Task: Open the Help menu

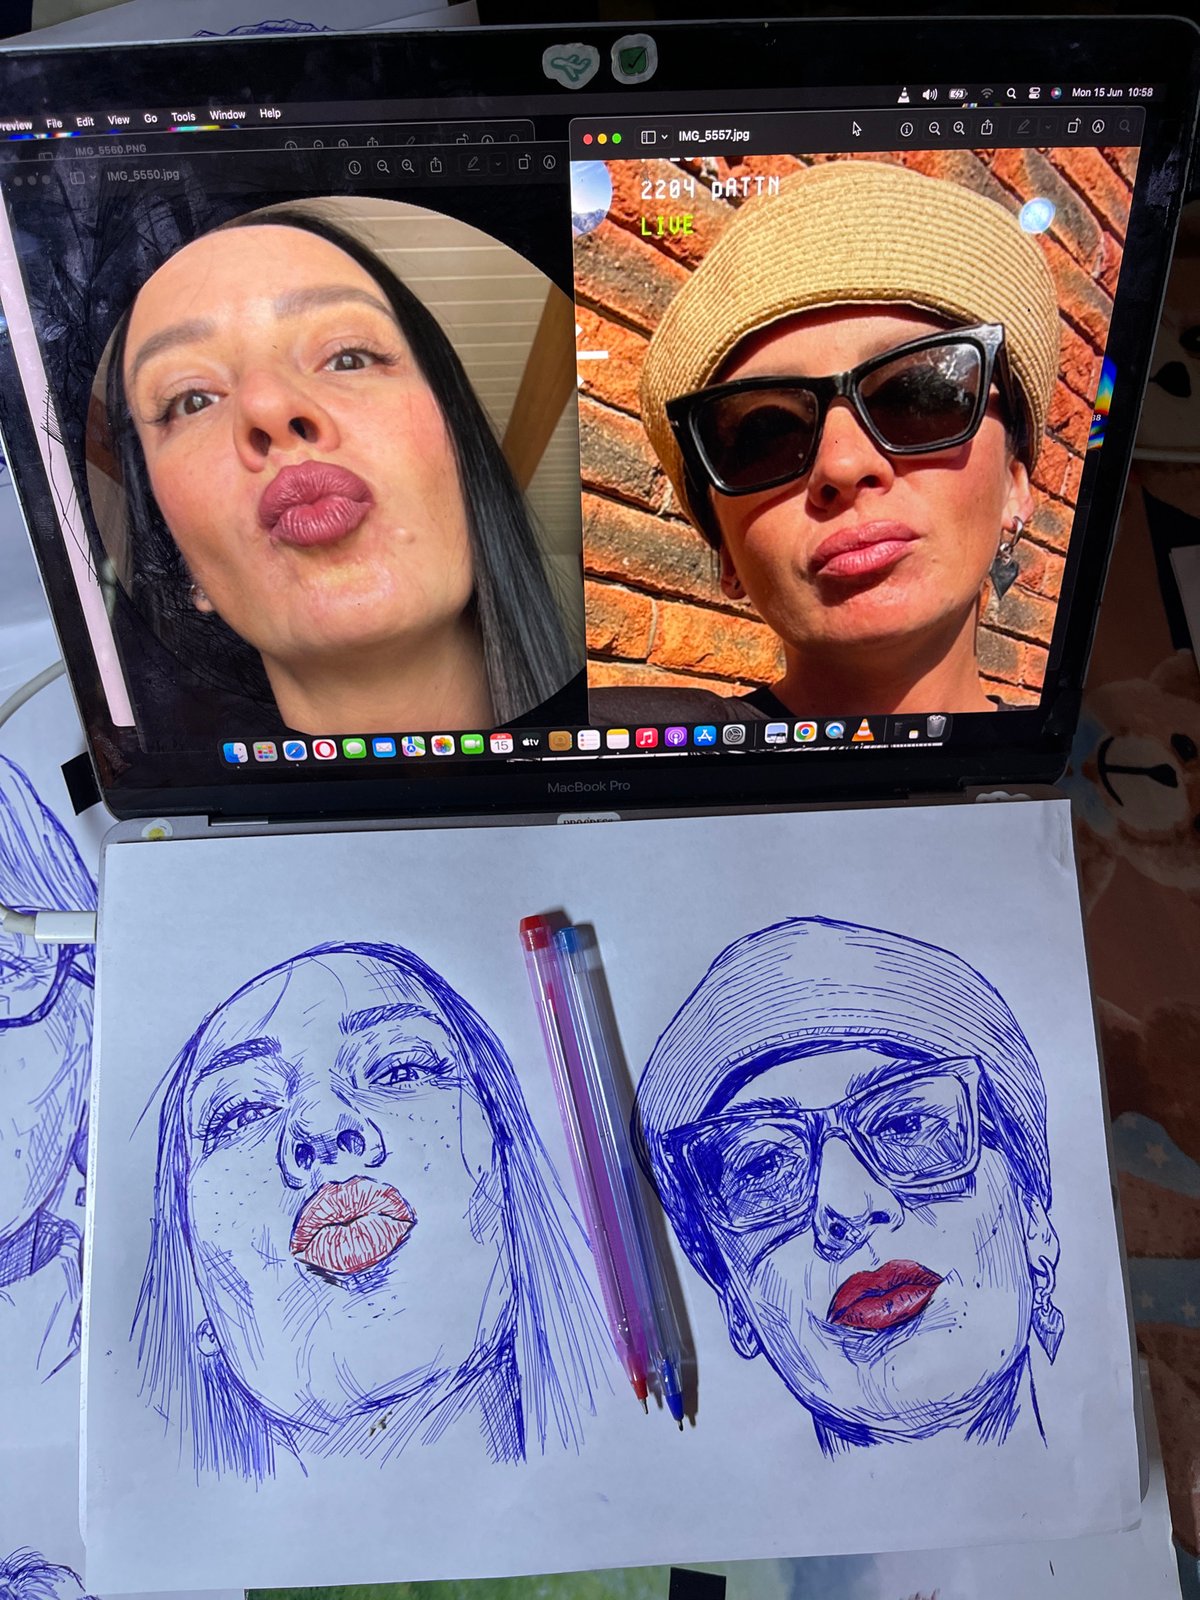Action: tap(270, 113)
